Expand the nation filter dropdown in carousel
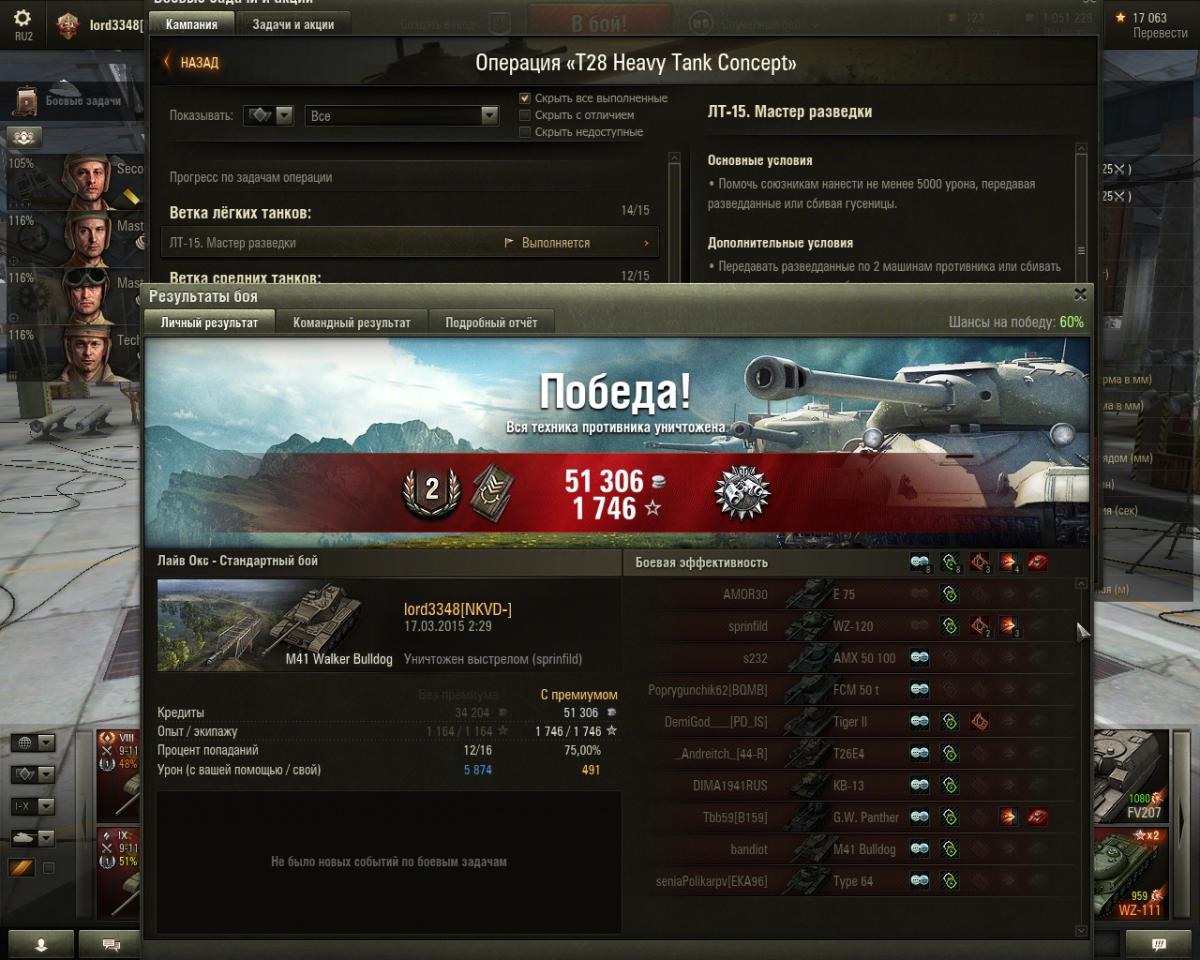The height and width of the screenshot is (960, 1200). tap(32, 743)
